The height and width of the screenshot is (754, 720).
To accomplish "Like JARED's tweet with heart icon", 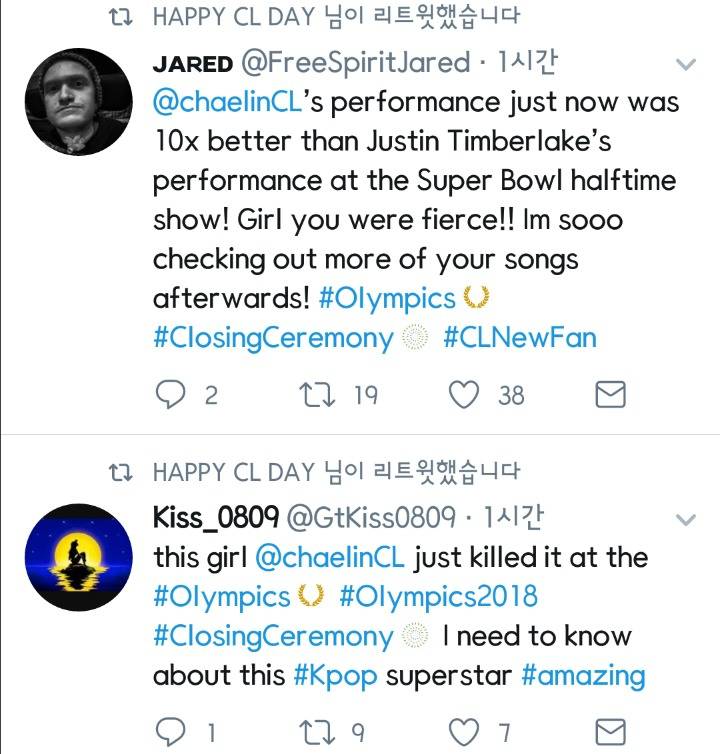I will (463, 395).
